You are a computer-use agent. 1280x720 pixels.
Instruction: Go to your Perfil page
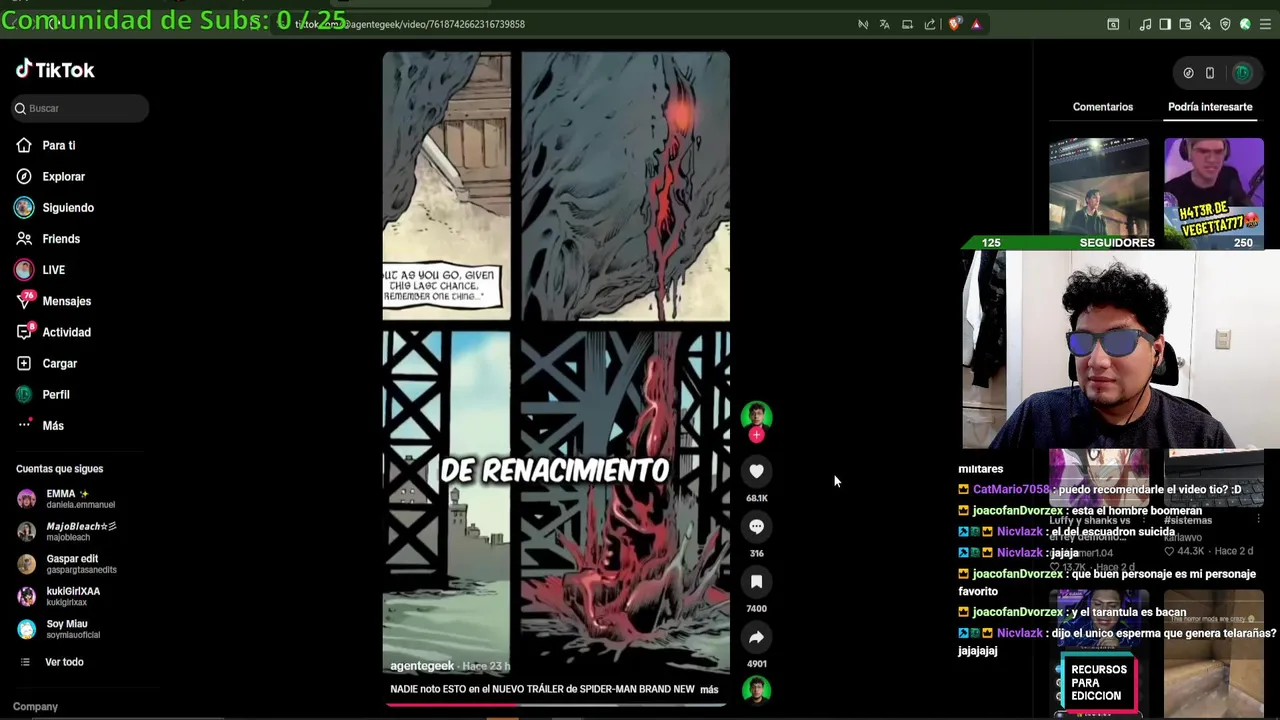(56, 394)
